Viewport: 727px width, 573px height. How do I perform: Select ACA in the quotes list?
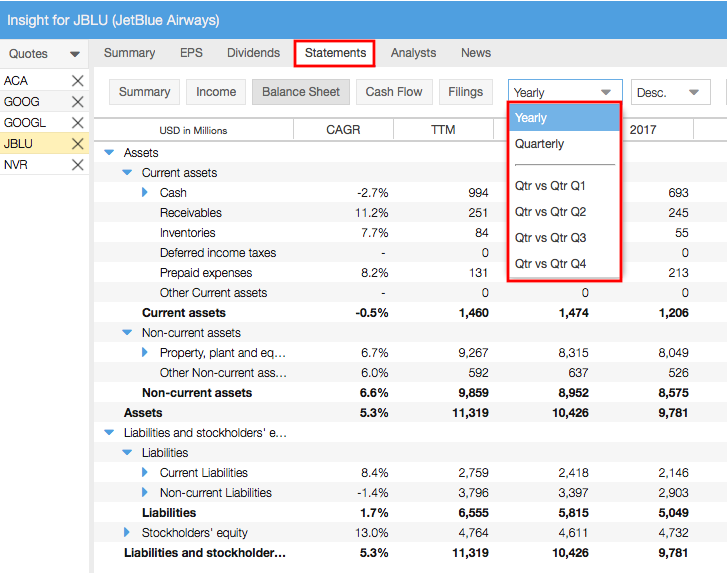click(x=16, y=81)
